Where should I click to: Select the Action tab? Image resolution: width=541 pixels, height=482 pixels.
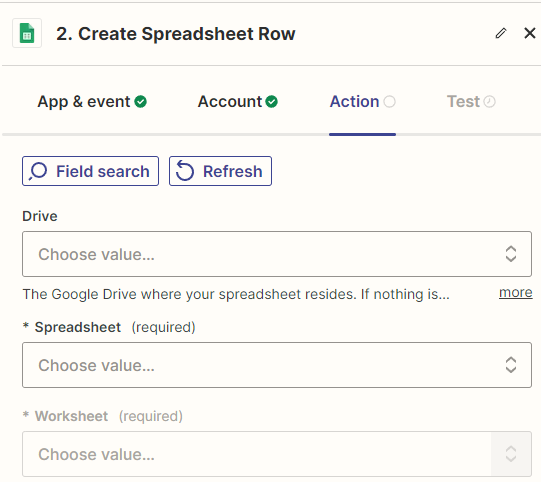click(x=362, y=101)
